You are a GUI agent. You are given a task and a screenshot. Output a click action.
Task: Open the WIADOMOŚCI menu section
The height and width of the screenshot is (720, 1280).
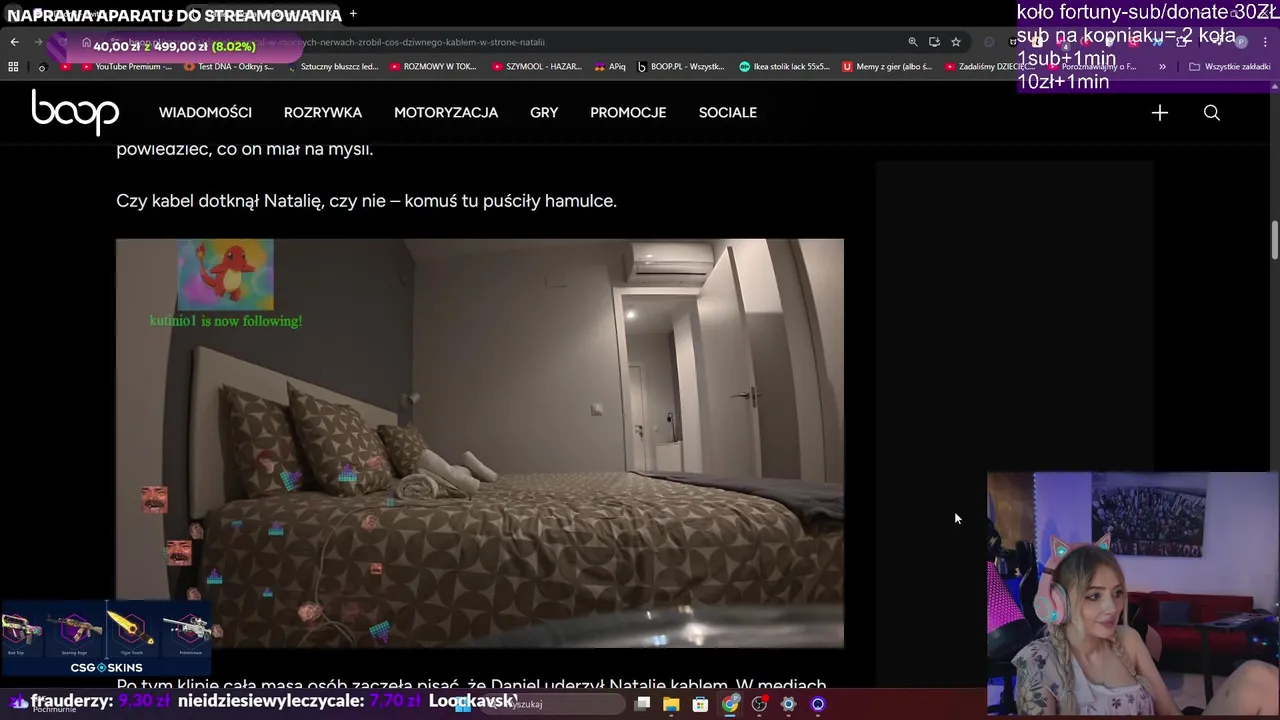205,113
